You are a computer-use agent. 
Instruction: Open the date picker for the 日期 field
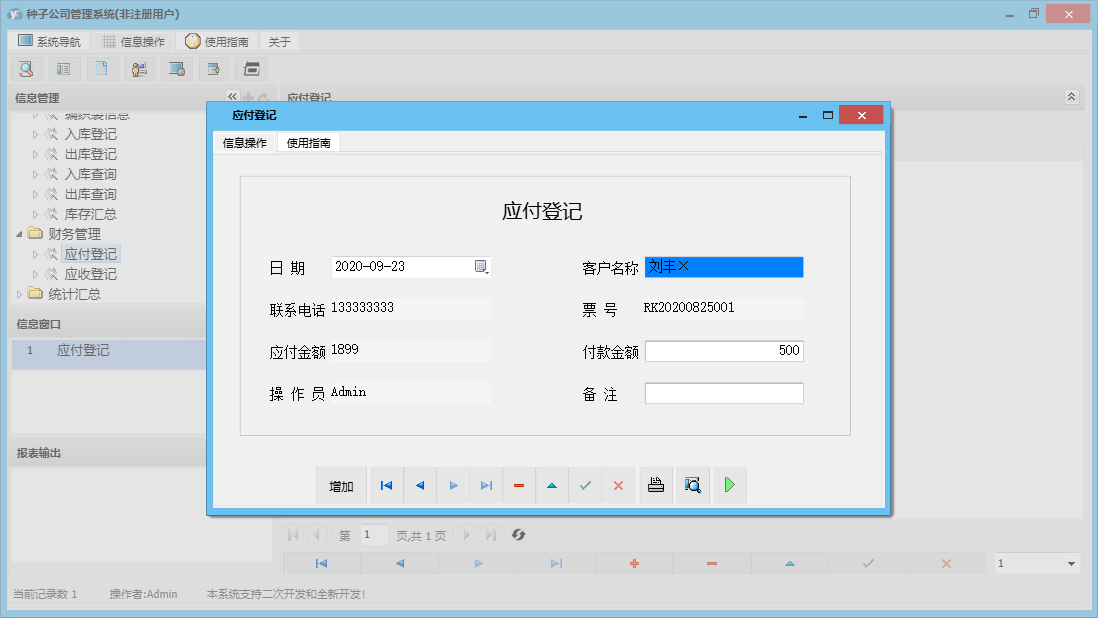[482, 266]
